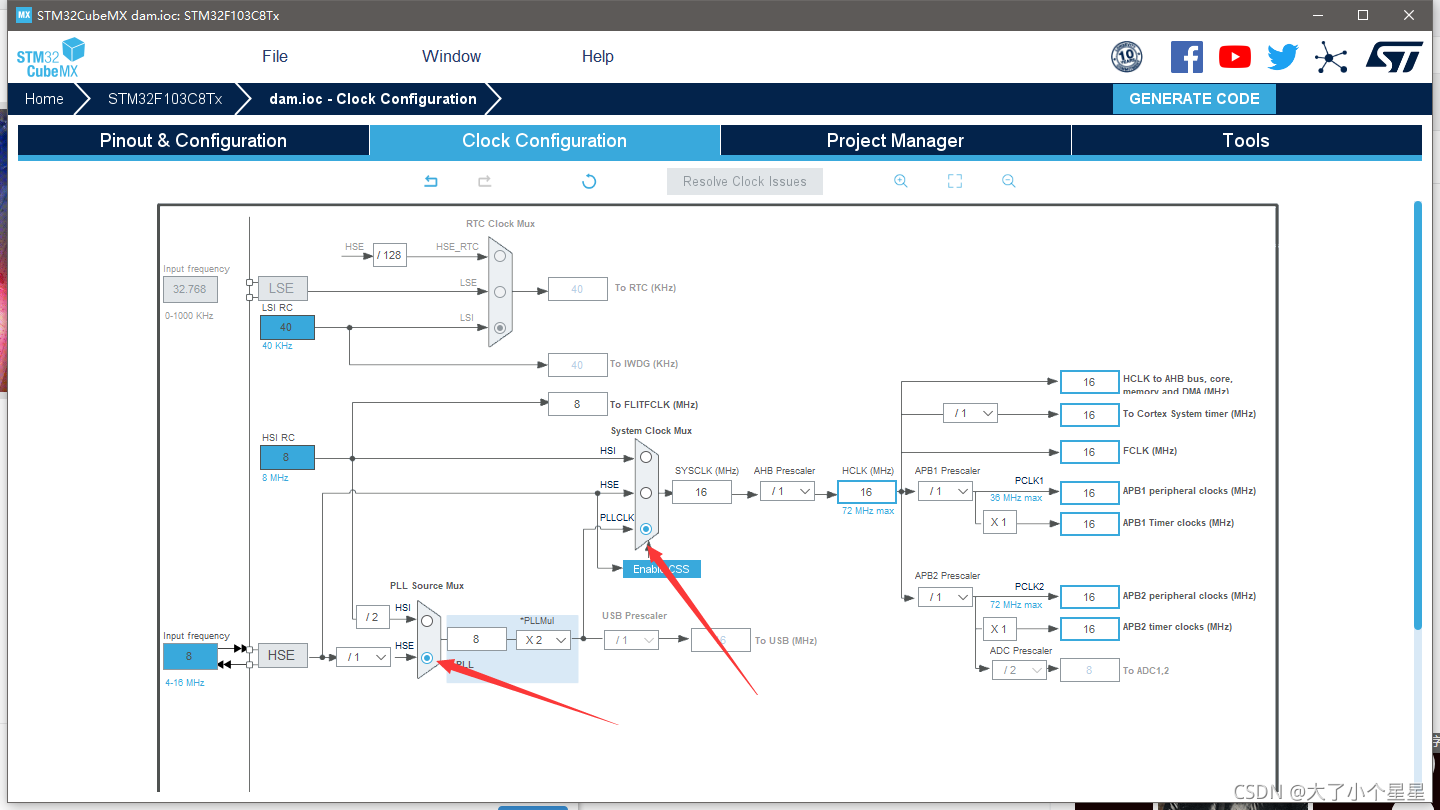The width and height of the screenshot is (1440, 810).
Task: Open the HSE prescaler /1 dropdown
Action: tap(363, 657)
